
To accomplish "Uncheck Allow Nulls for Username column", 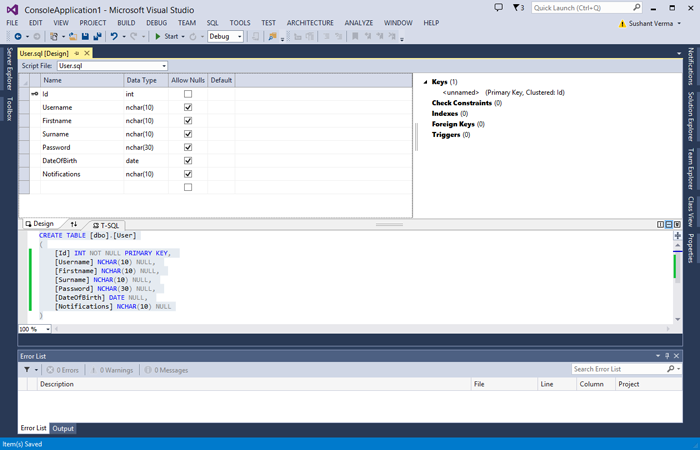I will tap(188, 107).
